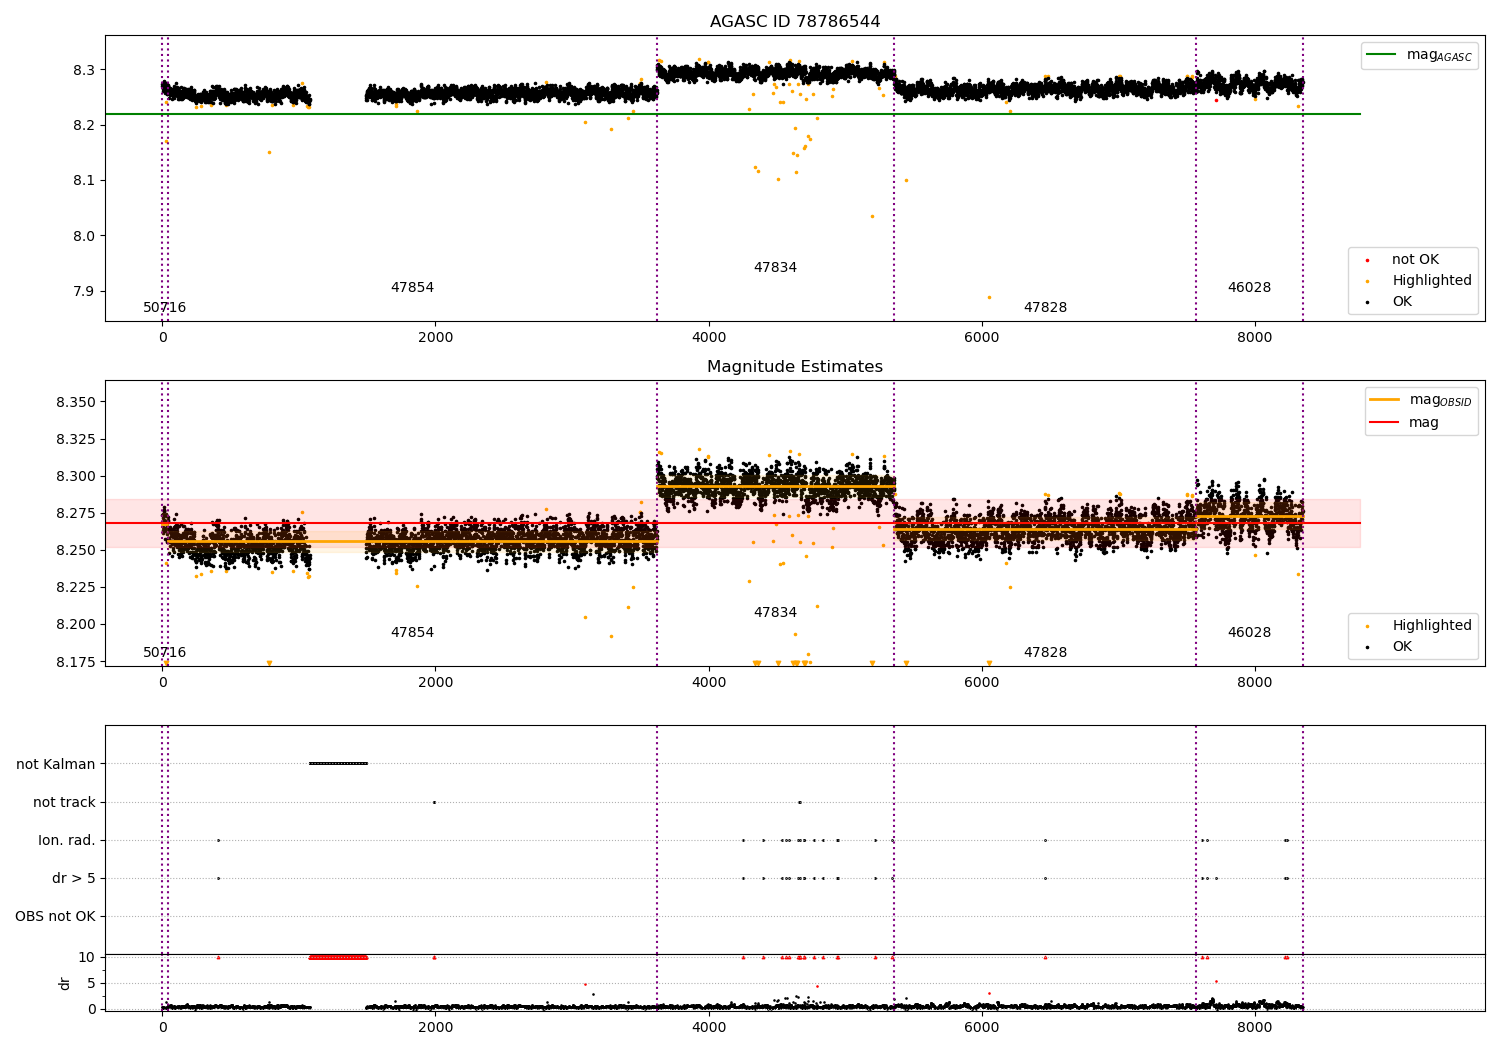Click the '8.300' y-axis tick label
Viewport: 1500px width, 1050px height.
[76, 476]
